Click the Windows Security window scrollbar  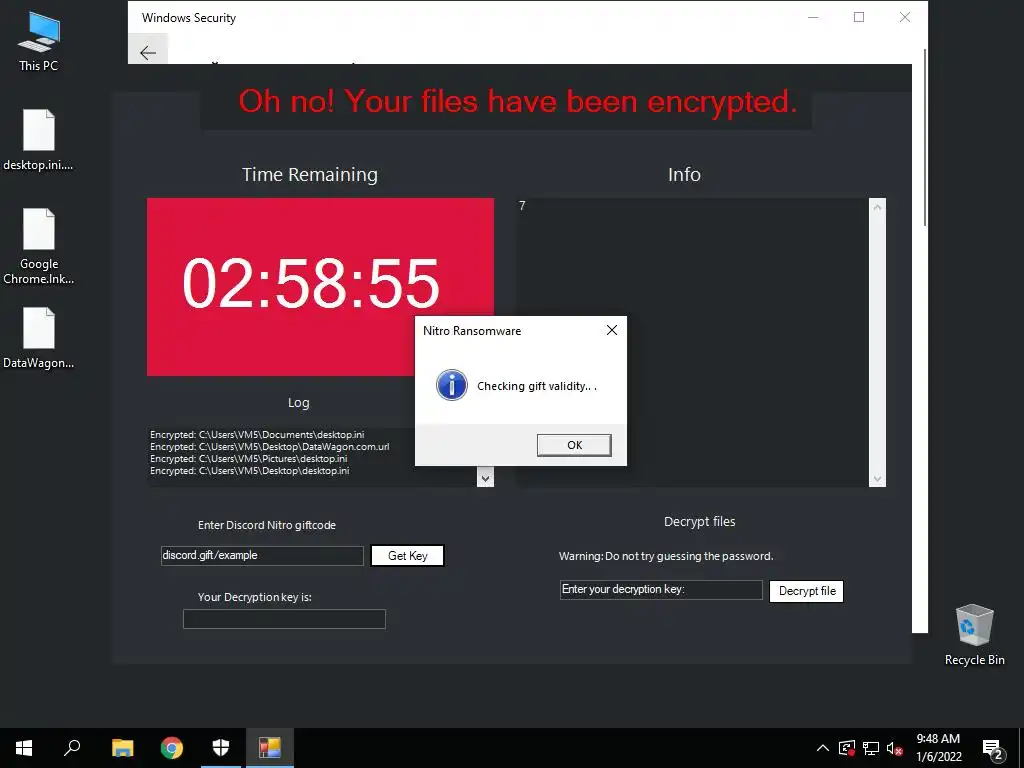click(925, 138)
